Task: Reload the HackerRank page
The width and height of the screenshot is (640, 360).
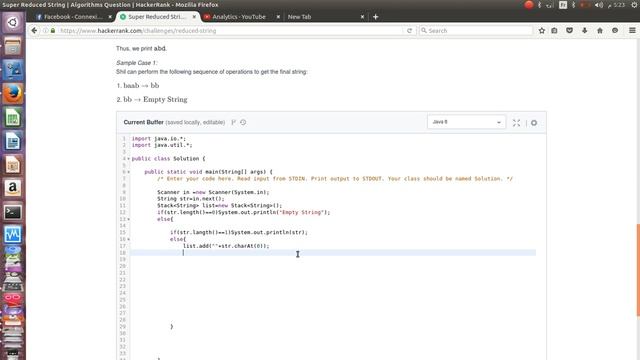Action: point(409,31)
